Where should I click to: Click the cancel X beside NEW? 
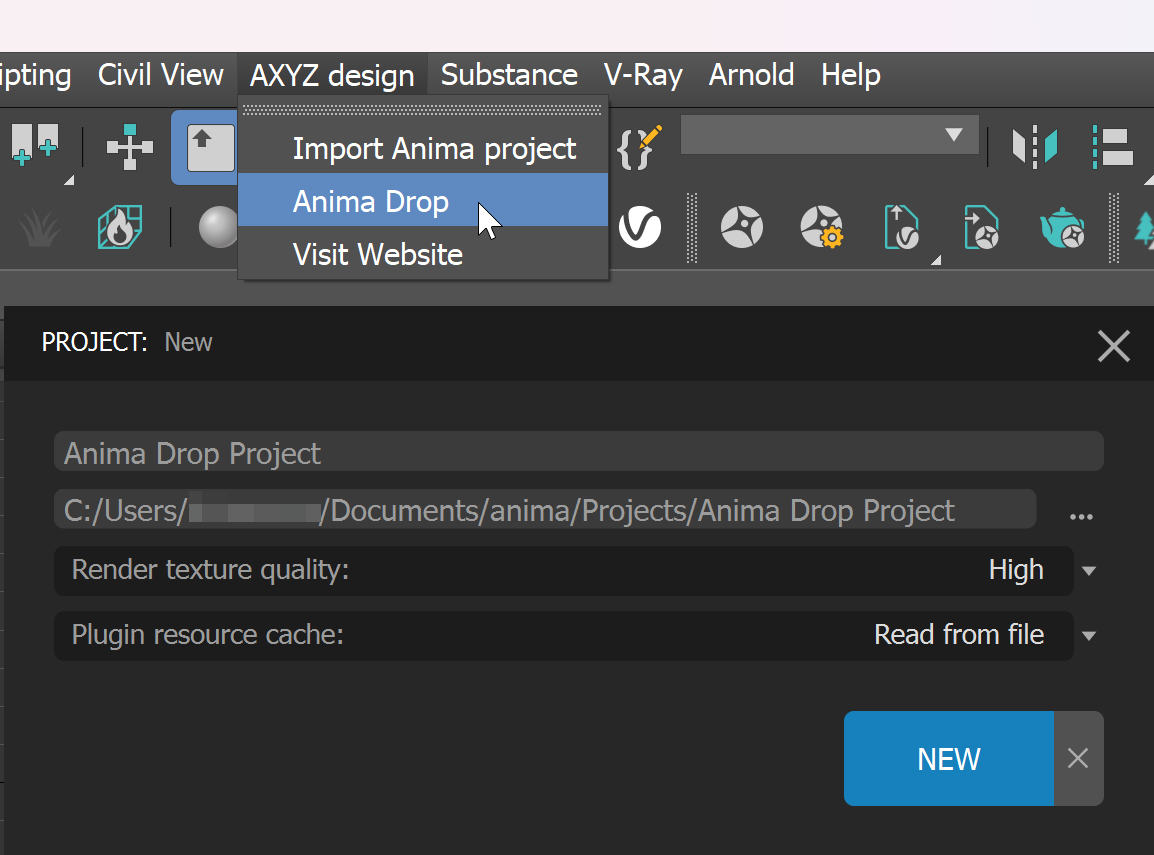point(1078,759)
